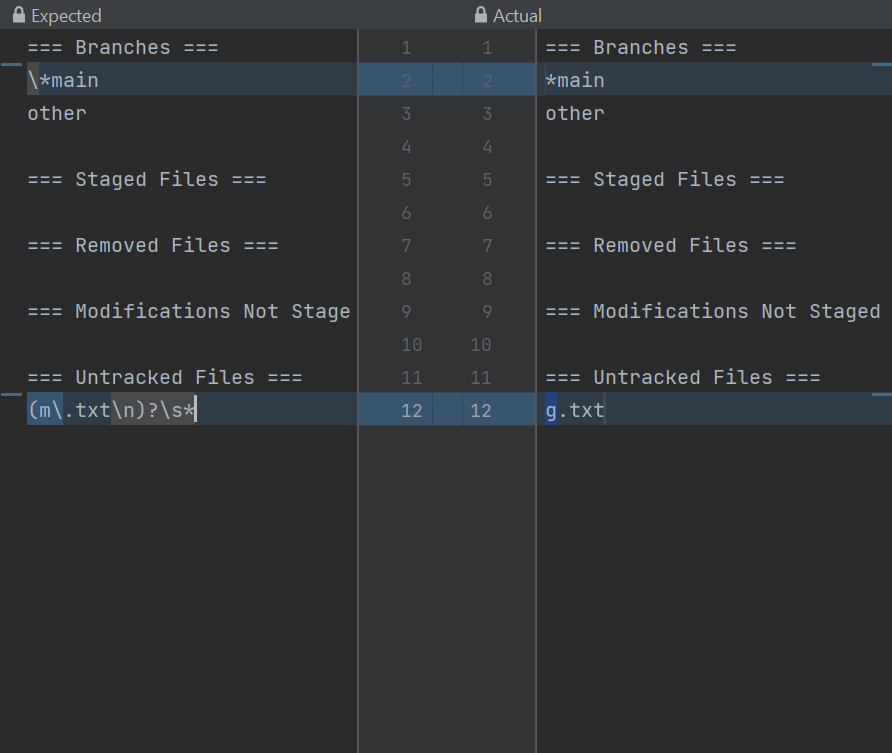Image resolution: width=892 pixels, height=753 pixels.
Task: Place cursor in the (m\.txt\n)?\s* regex line
Action: pos(112,410)
